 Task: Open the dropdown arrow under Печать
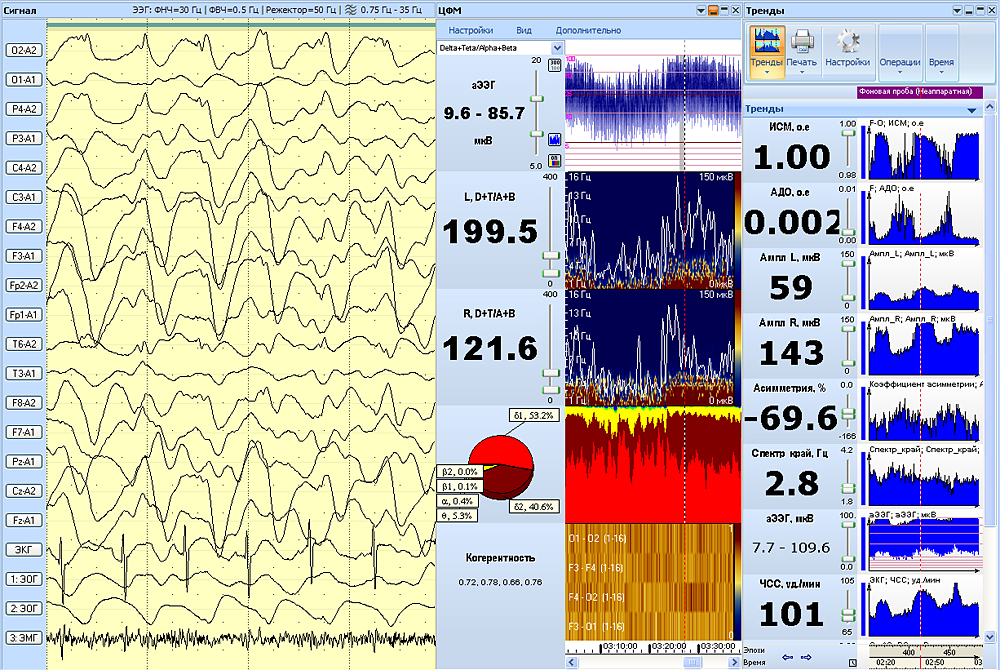click(802, 71)
